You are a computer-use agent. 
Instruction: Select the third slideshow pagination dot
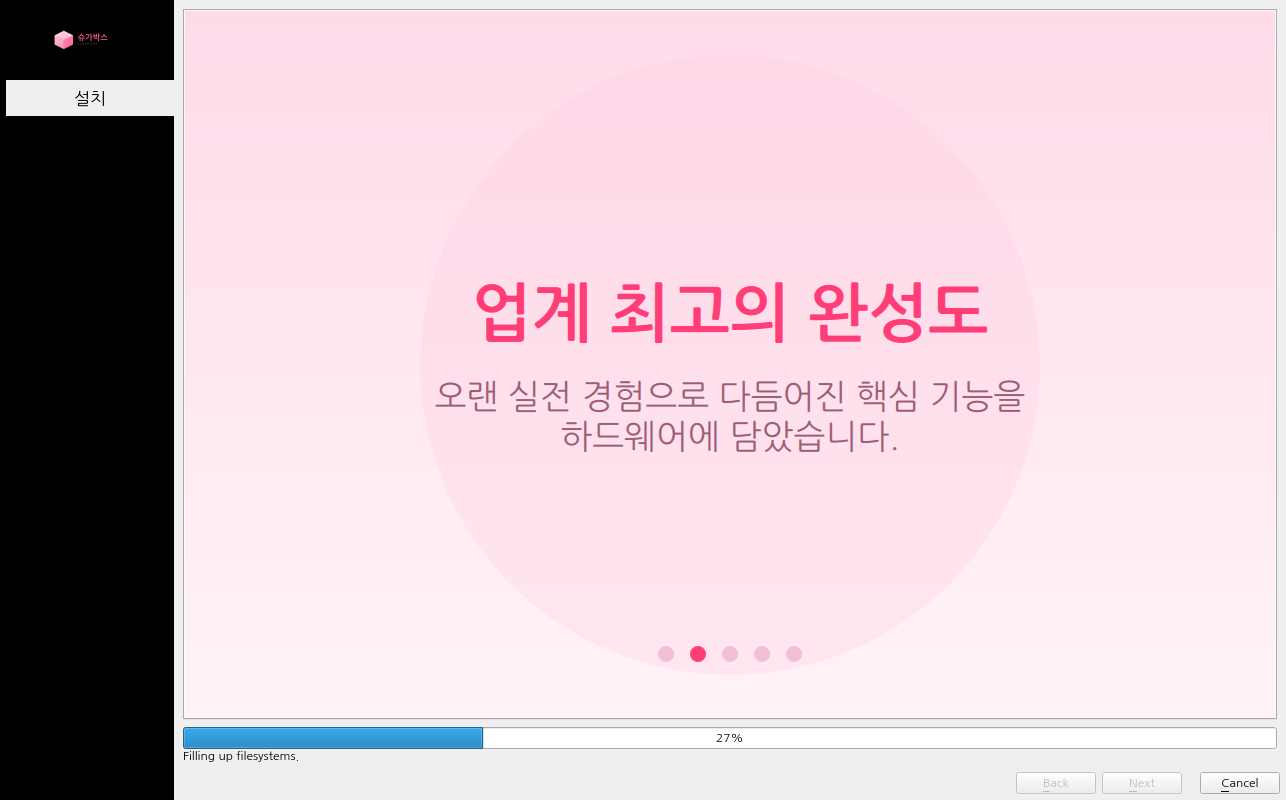pyautogui.click(x=730, y=654)
